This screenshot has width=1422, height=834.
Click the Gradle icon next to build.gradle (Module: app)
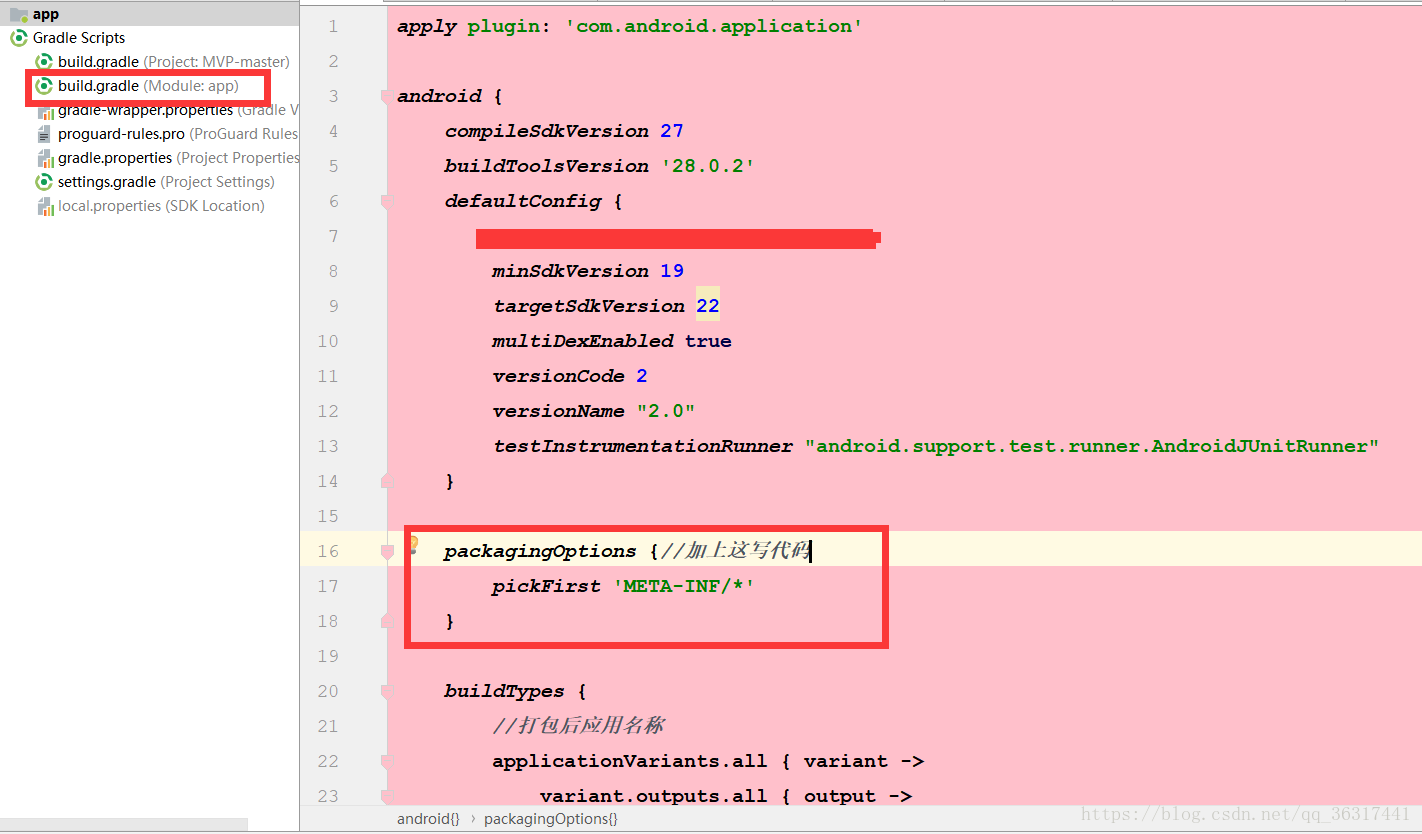(x=43, y=86)
